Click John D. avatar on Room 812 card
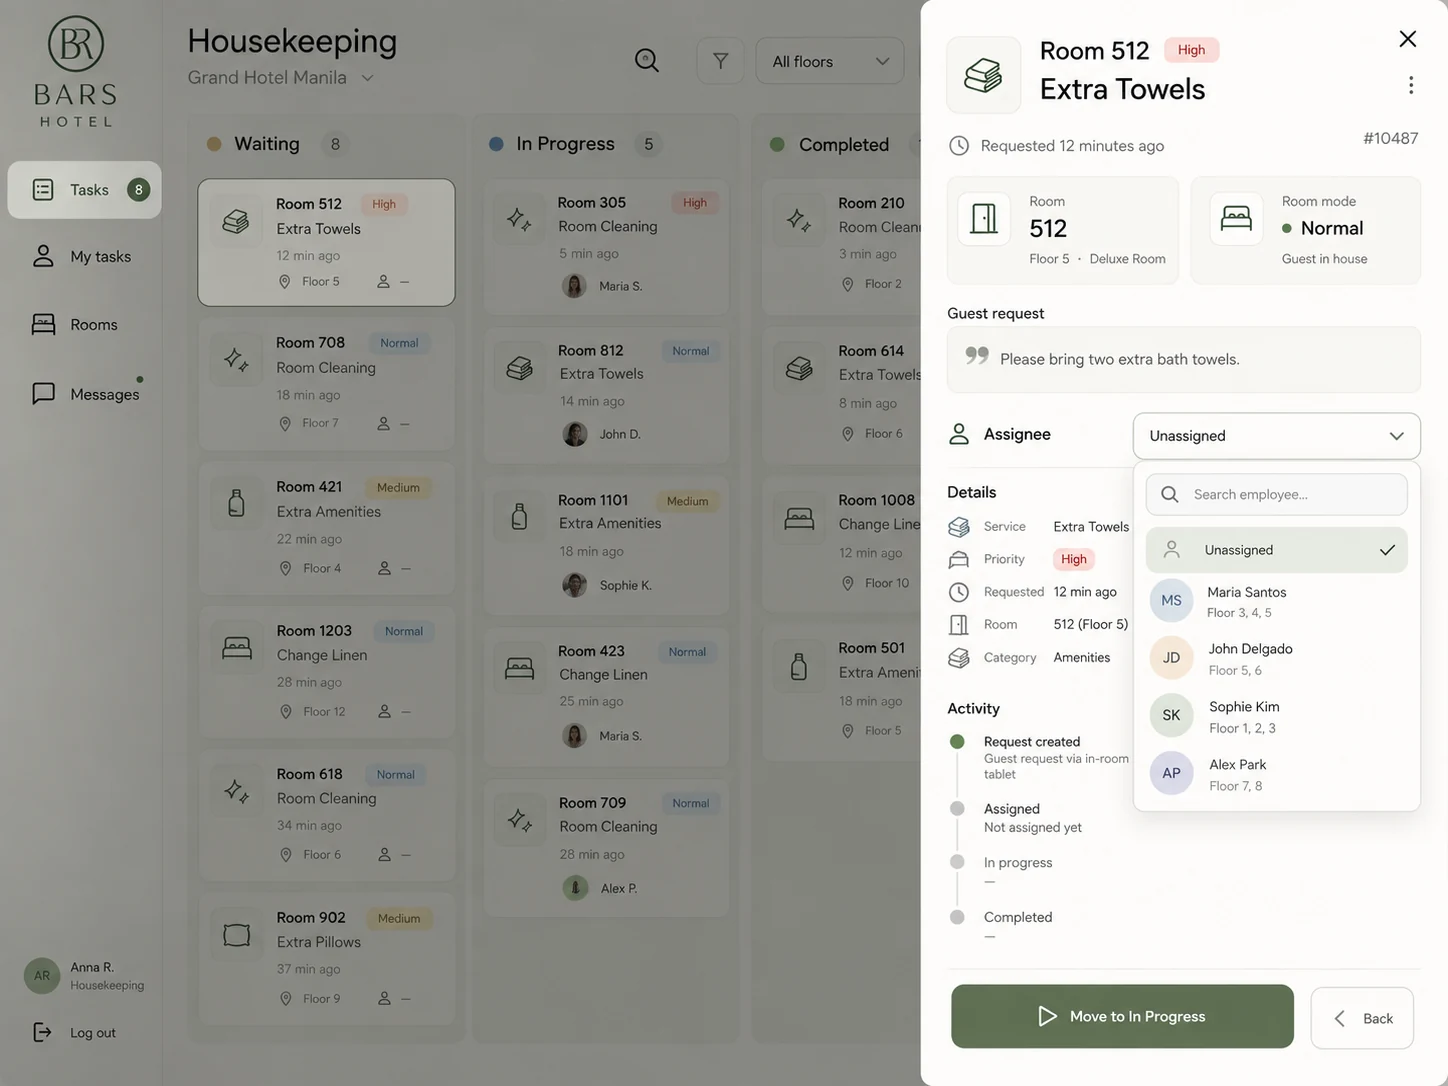Image resolution: width=1448 pixels, height=1086 pixels. tap(575, 434)
